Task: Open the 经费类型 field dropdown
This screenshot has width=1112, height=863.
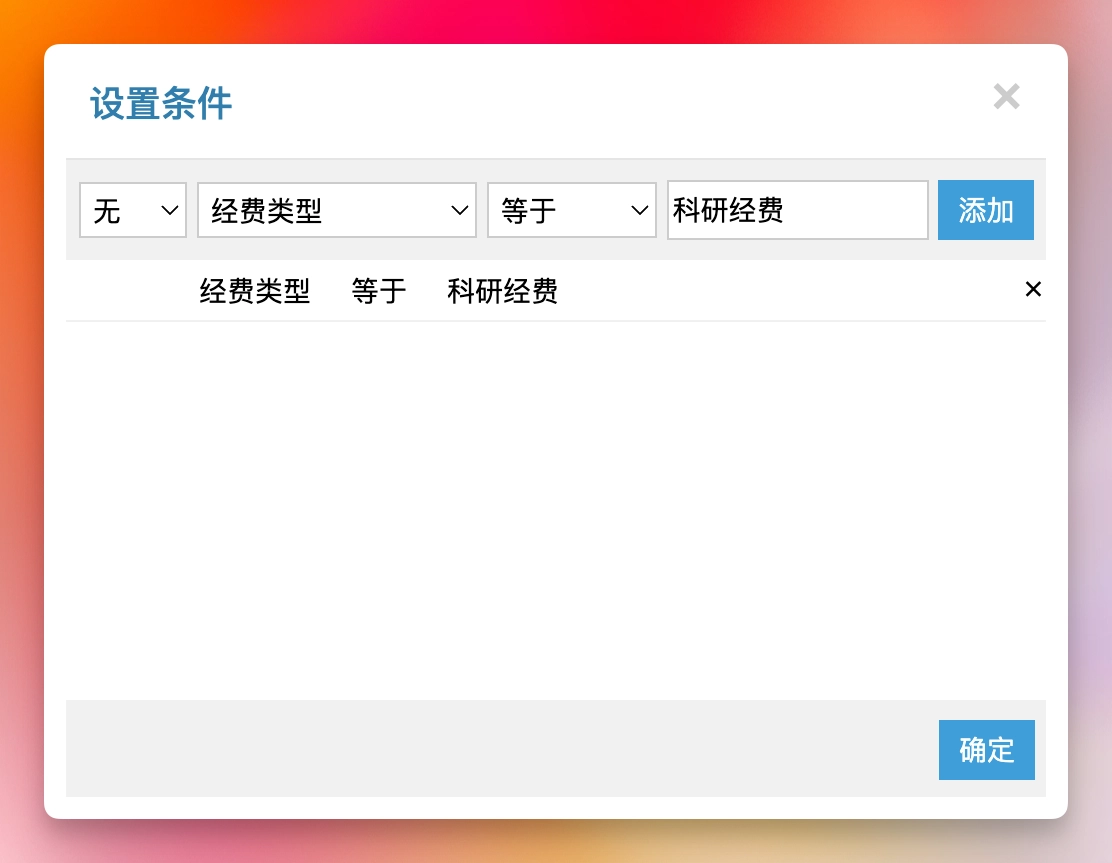Action: pos(337,210)
